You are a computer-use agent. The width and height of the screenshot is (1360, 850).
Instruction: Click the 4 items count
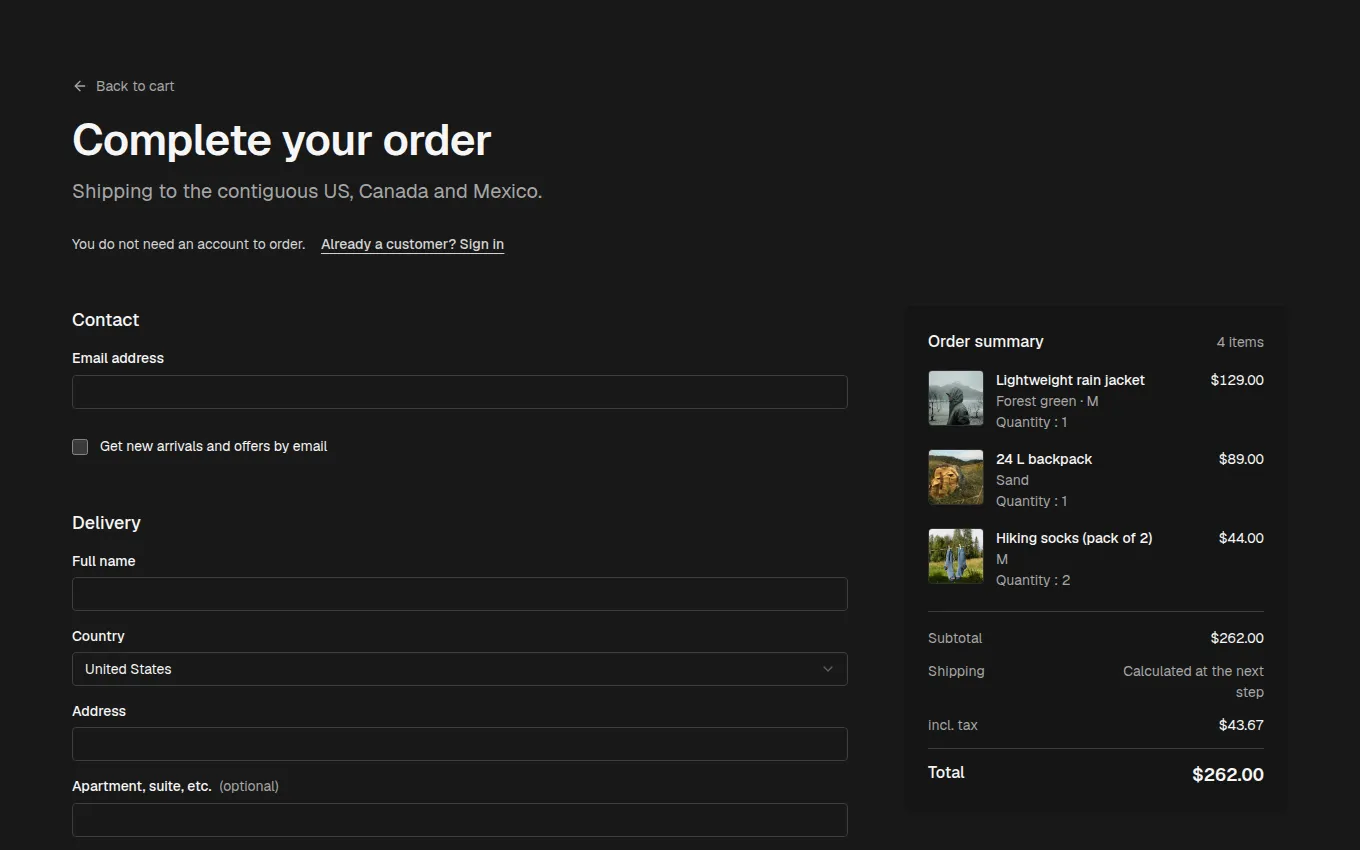tap(1240, 342)
